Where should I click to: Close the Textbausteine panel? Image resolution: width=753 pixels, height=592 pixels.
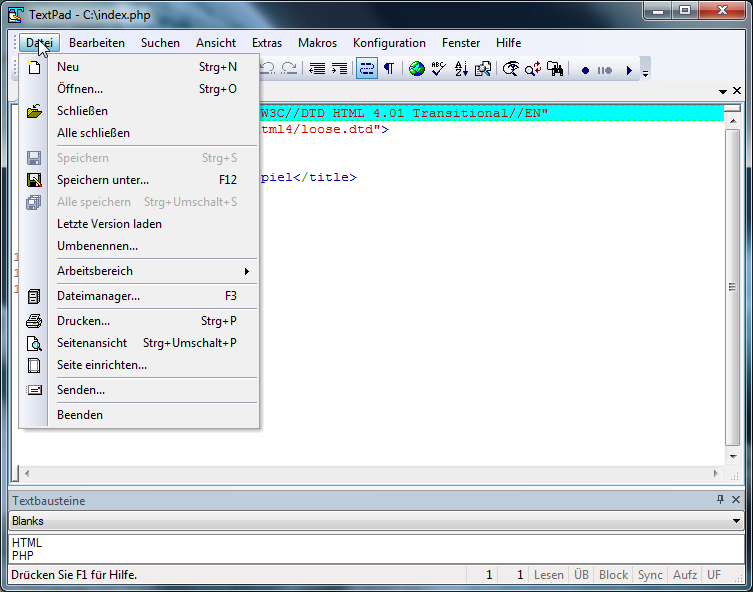point(736,499)
